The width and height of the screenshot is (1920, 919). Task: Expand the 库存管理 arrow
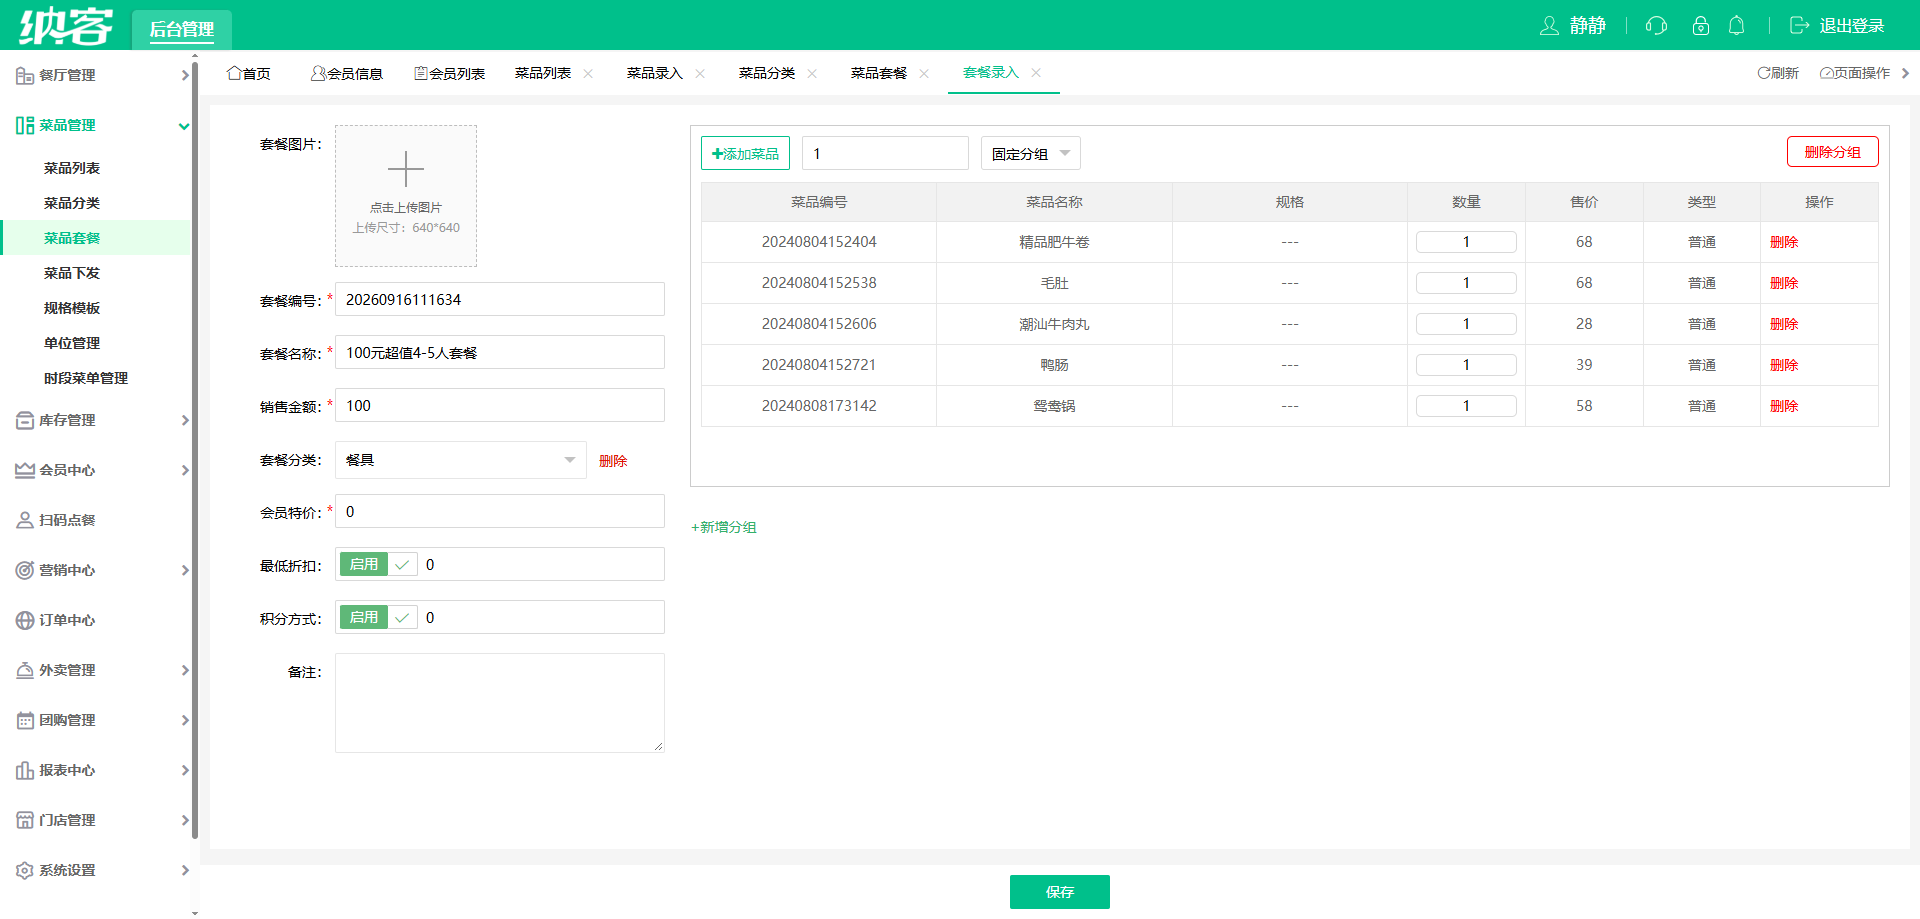pos(185,420)
